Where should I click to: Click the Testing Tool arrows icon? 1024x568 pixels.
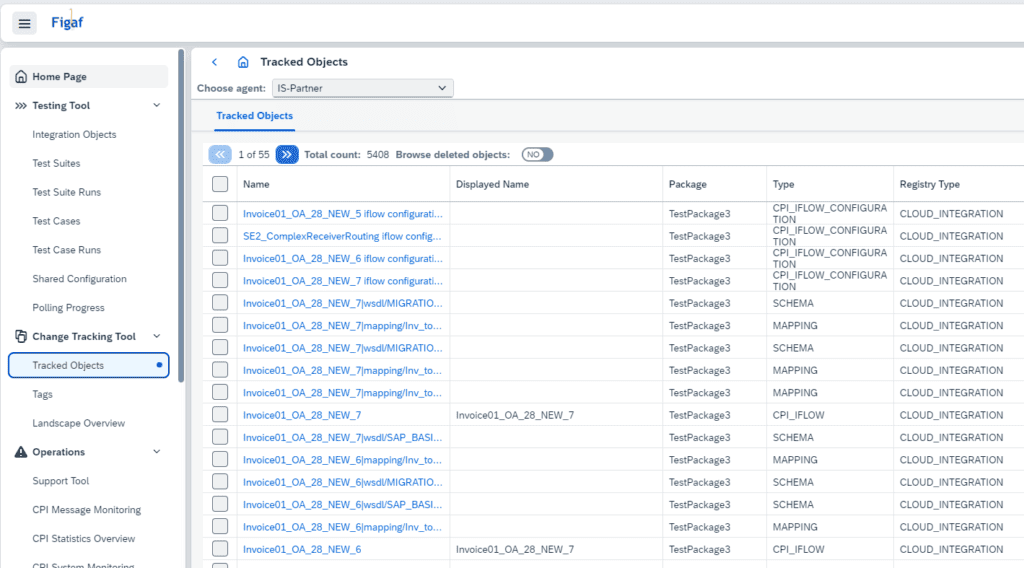pos(21,106)
